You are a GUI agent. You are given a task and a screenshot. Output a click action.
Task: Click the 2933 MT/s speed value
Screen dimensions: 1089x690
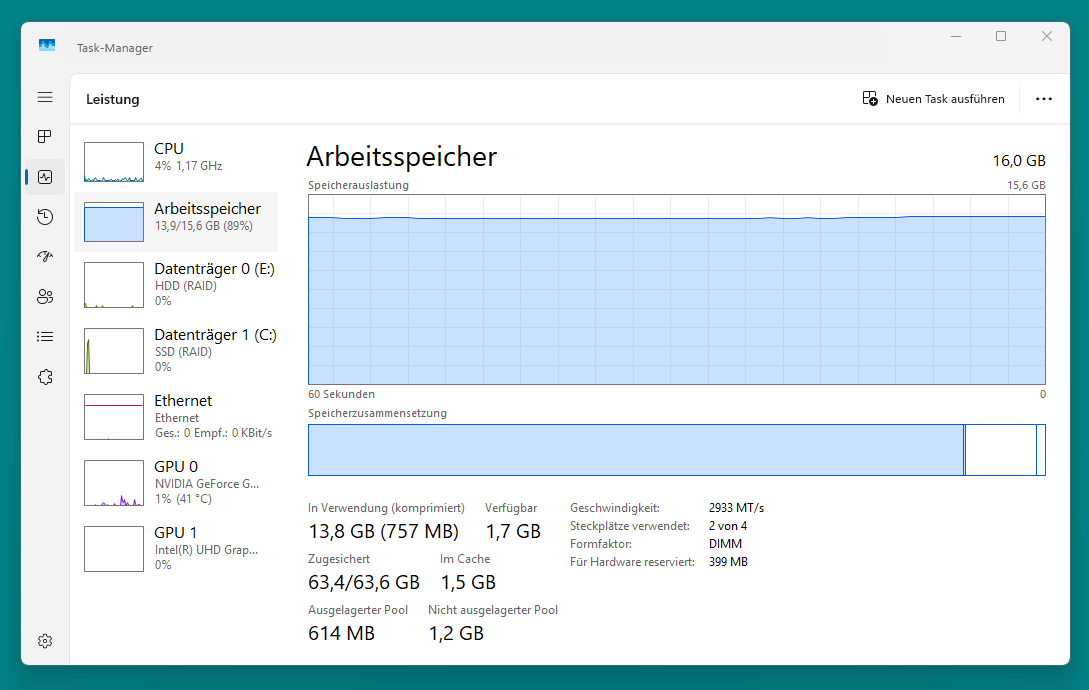(736, 508)
